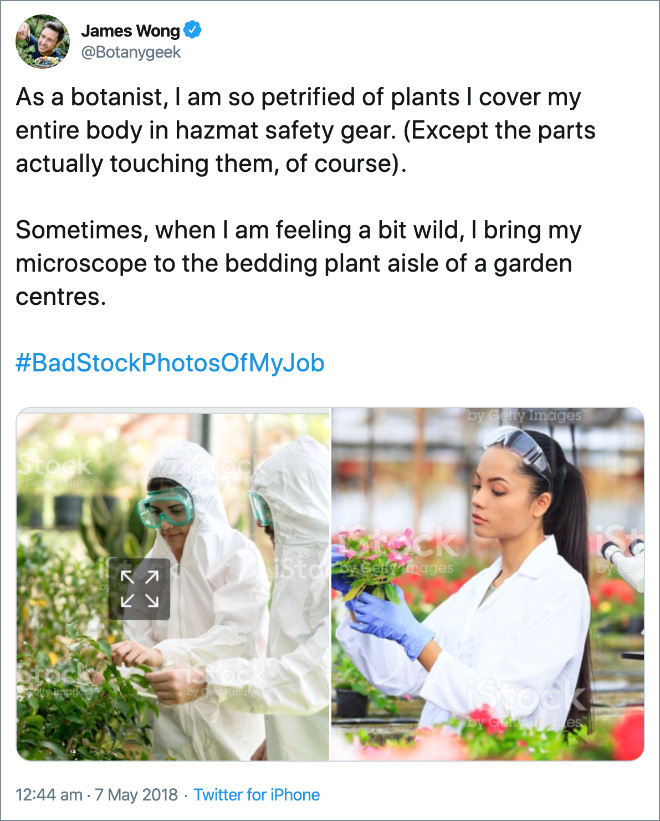Click the green goggles in left photo
The image size is (660, 821).
[165, 508]
